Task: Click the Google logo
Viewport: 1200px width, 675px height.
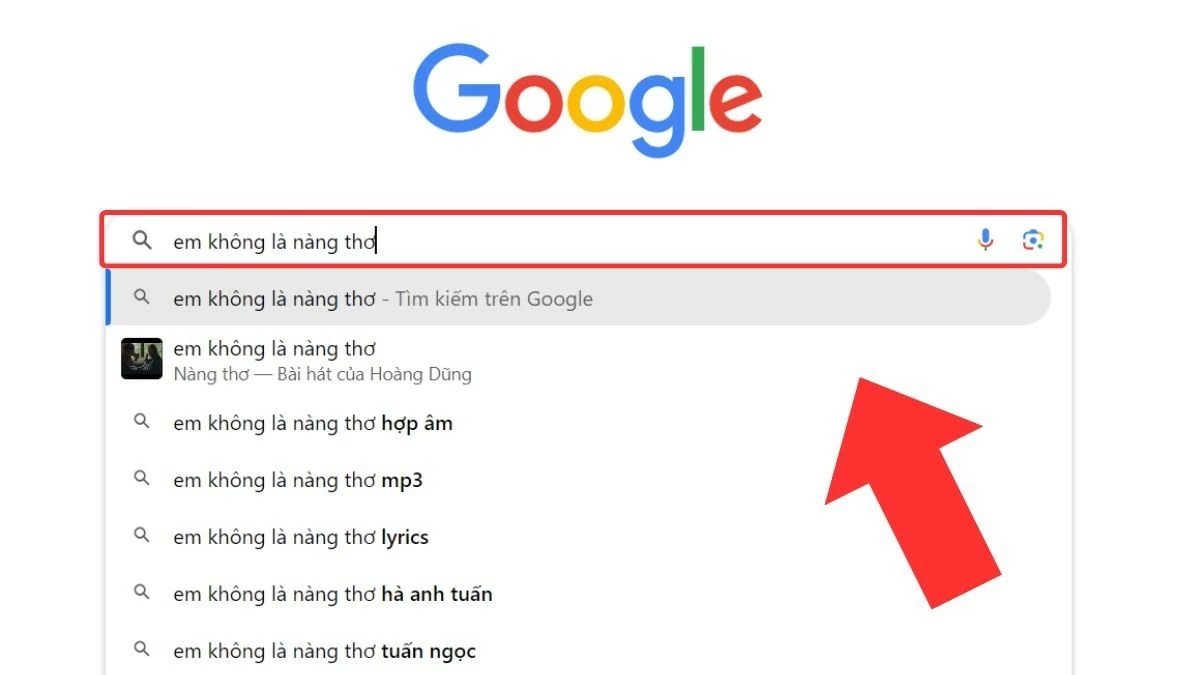Action: [x=589, y=95]
